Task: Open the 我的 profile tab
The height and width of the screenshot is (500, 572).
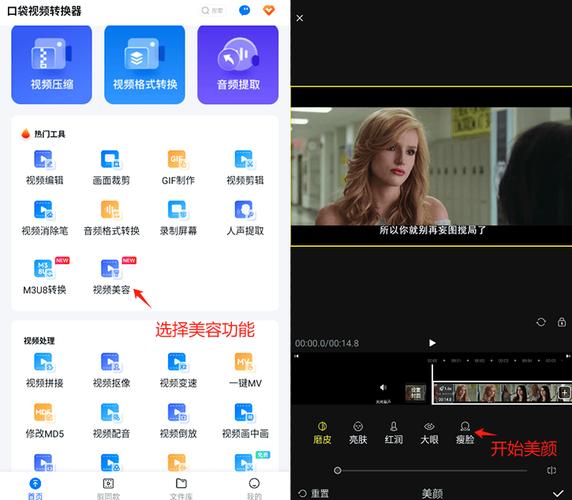Action: pyautogui.click(x=254, y=488)
